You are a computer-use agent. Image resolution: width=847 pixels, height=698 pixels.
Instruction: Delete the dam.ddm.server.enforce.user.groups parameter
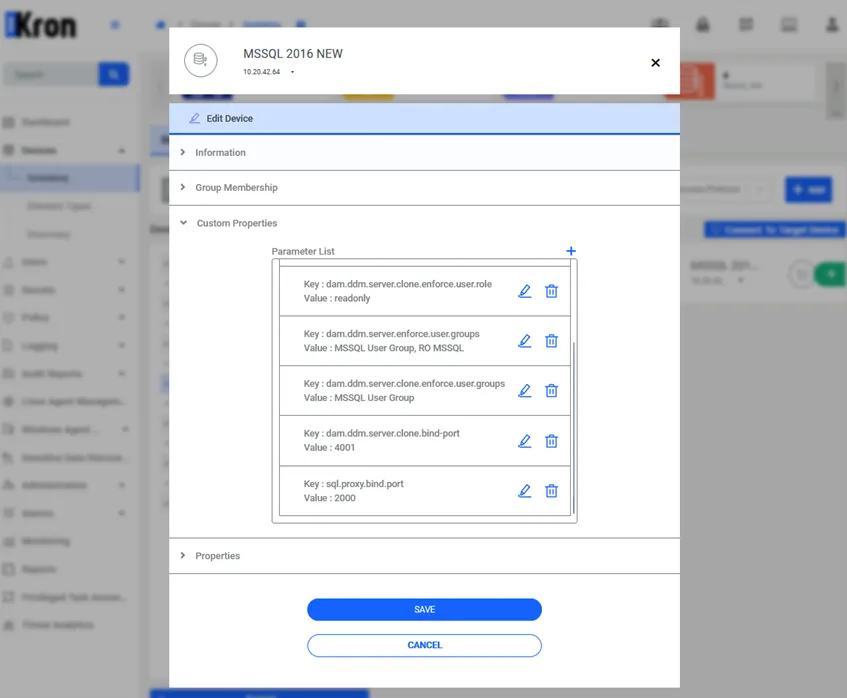point(551,341)
